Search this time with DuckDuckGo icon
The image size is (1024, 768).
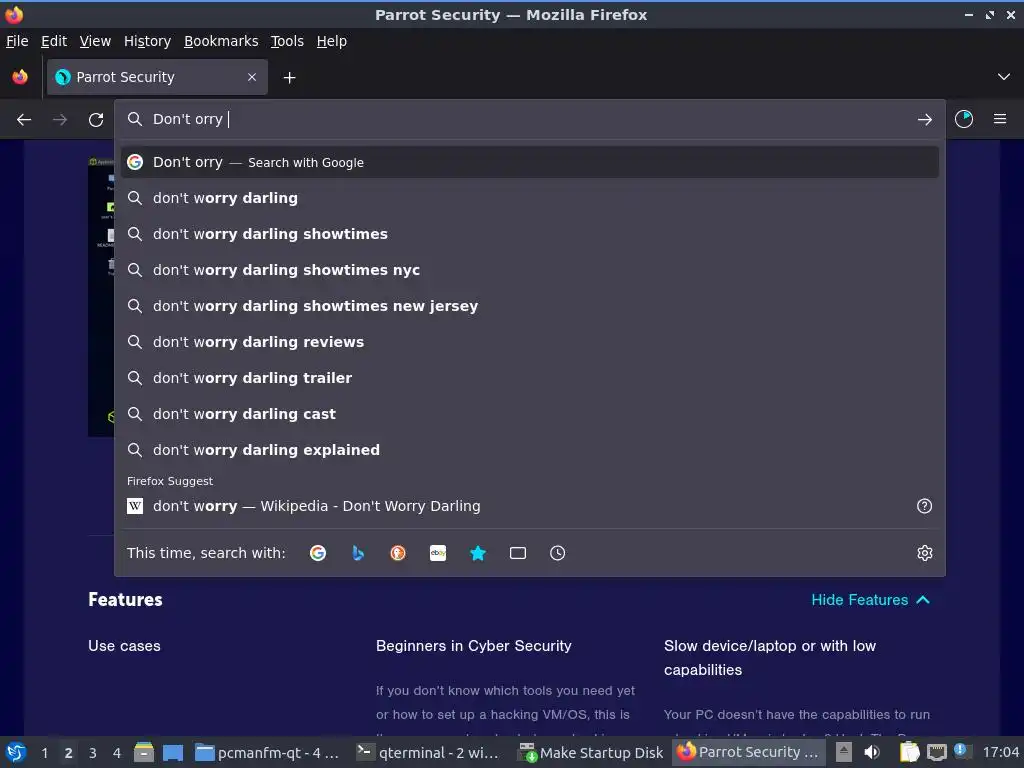(x=398, y=553)
